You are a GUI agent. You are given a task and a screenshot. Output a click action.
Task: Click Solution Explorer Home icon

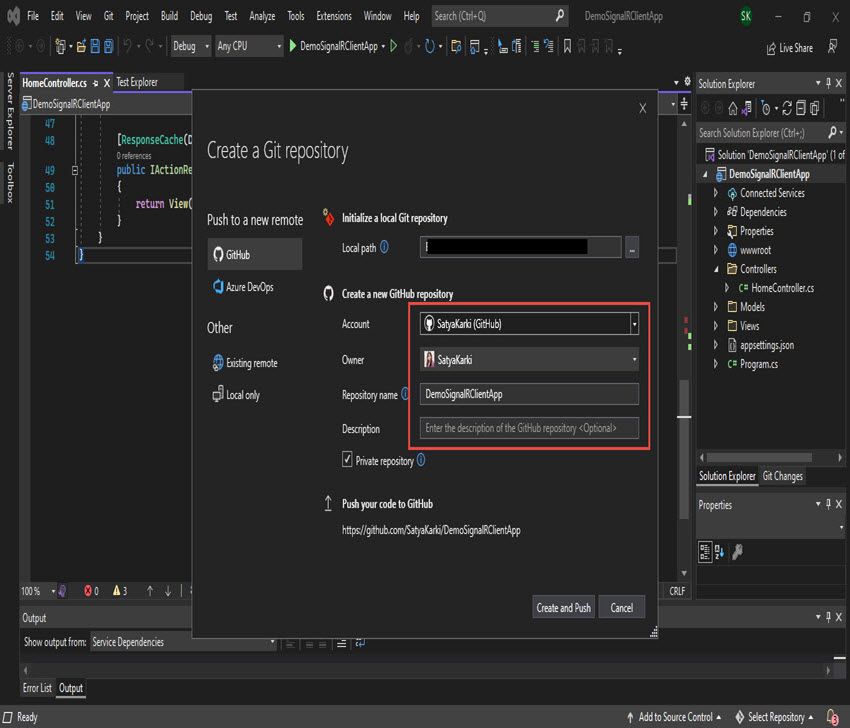[x=732, y=108]
